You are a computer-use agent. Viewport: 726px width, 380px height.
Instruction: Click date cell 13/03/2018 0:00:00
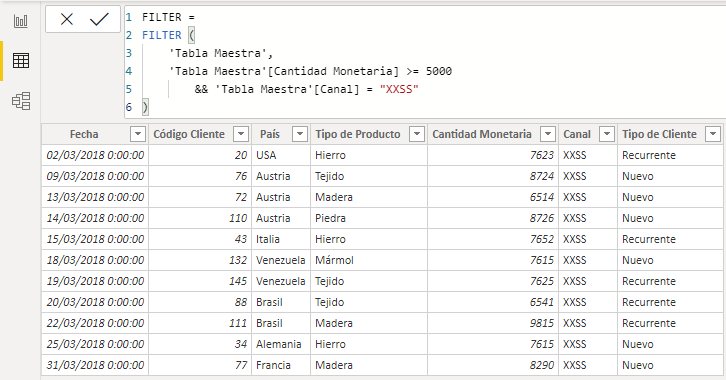[95, 197]
